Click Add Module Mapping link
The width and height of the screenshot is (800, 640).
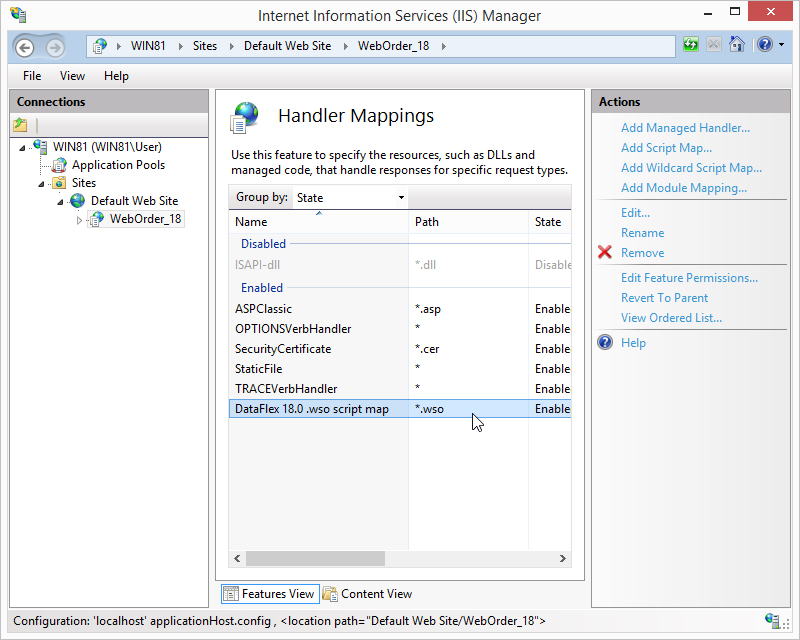[x=684, y=188]
